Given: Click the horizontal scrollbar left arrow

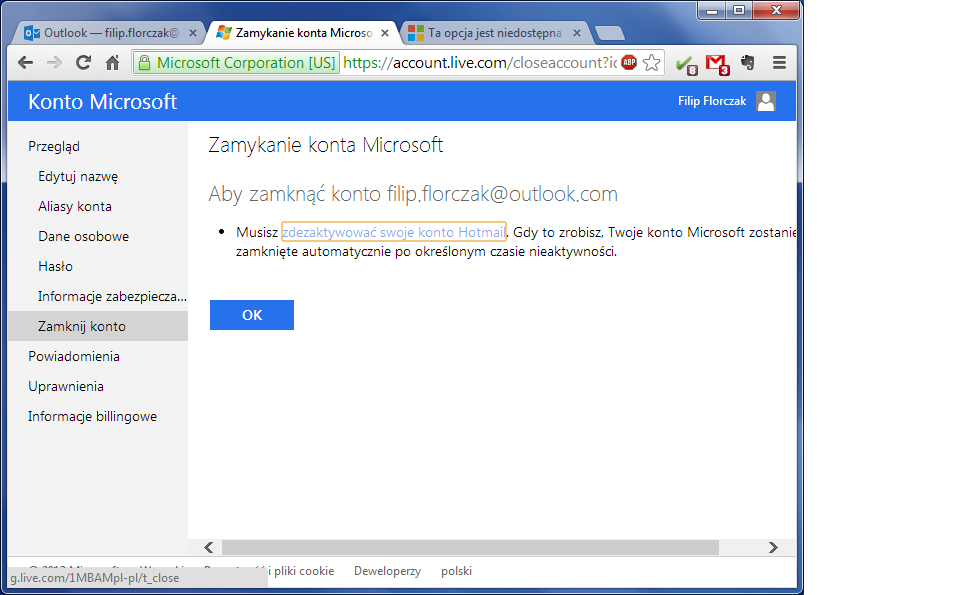Looking at the screenshot, I should point(209,547).
